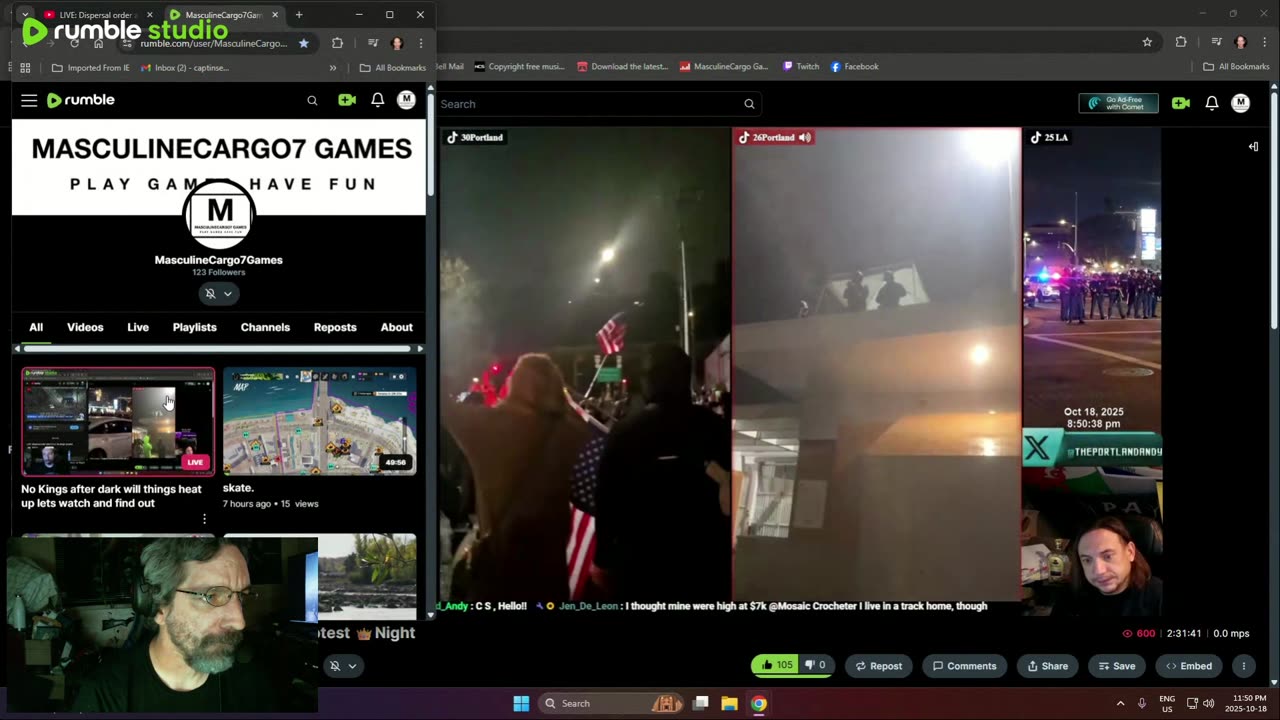1280x720 pixels.
Task: Open extensions icon in background window
Action: point(1181,42)
